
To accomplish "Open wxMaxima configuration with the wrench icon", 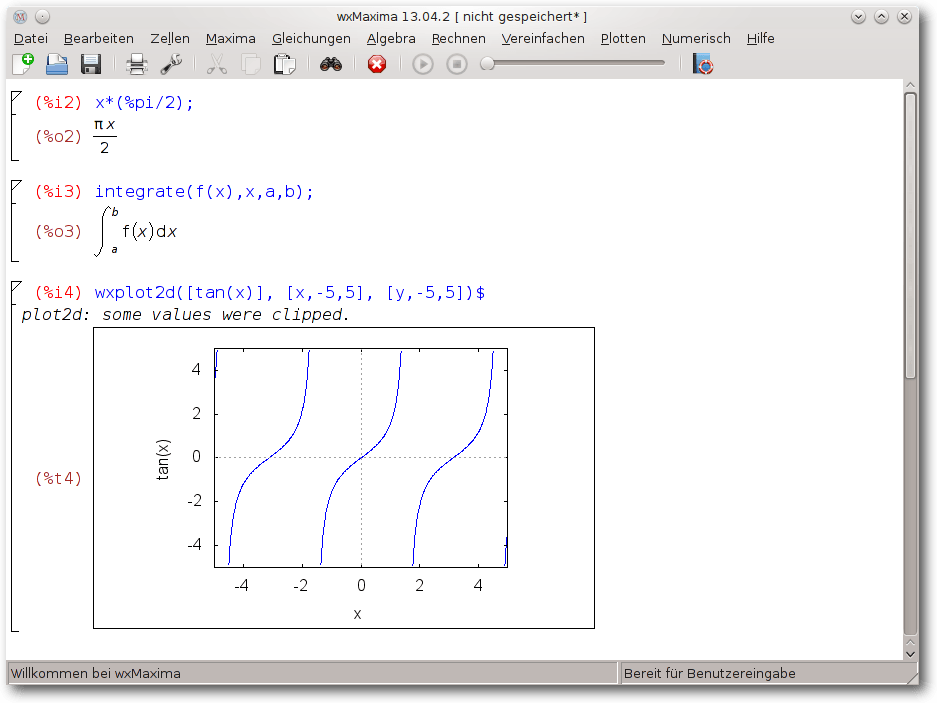I will click(x=171, y=64).
